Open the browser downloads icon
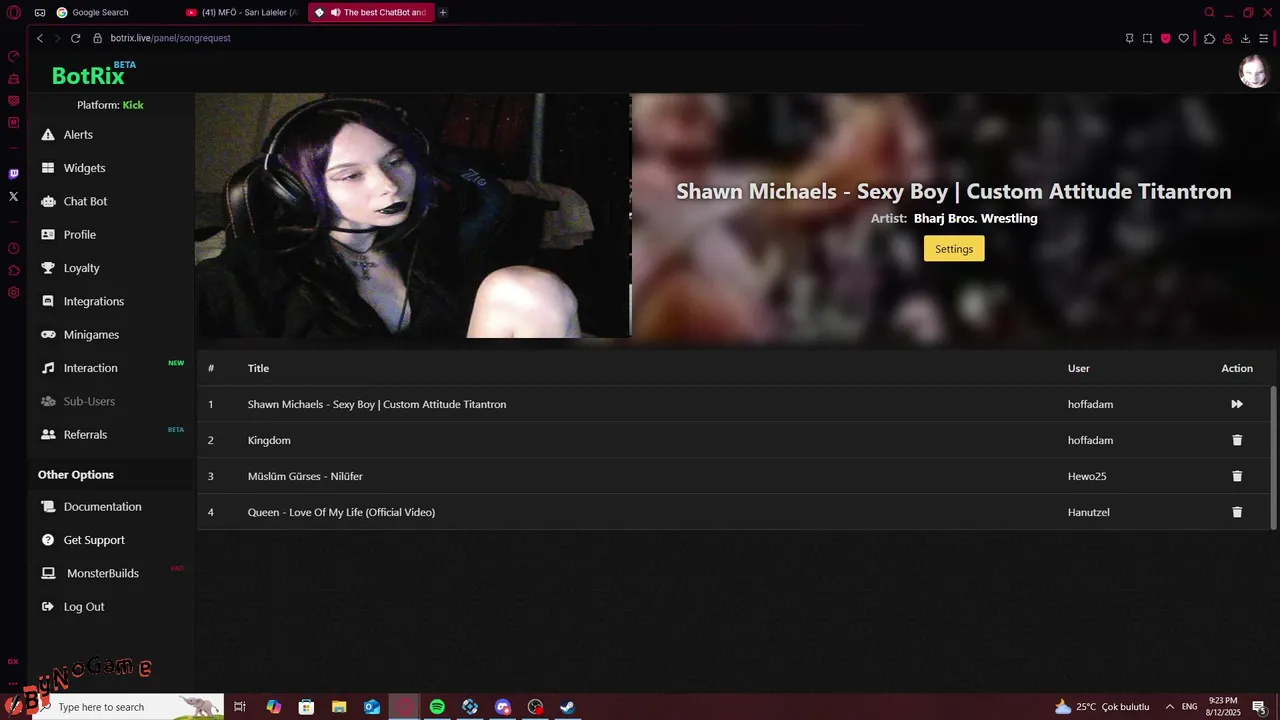The width and height of the screenshot is (1280, 720). [x=1245, y=38]
